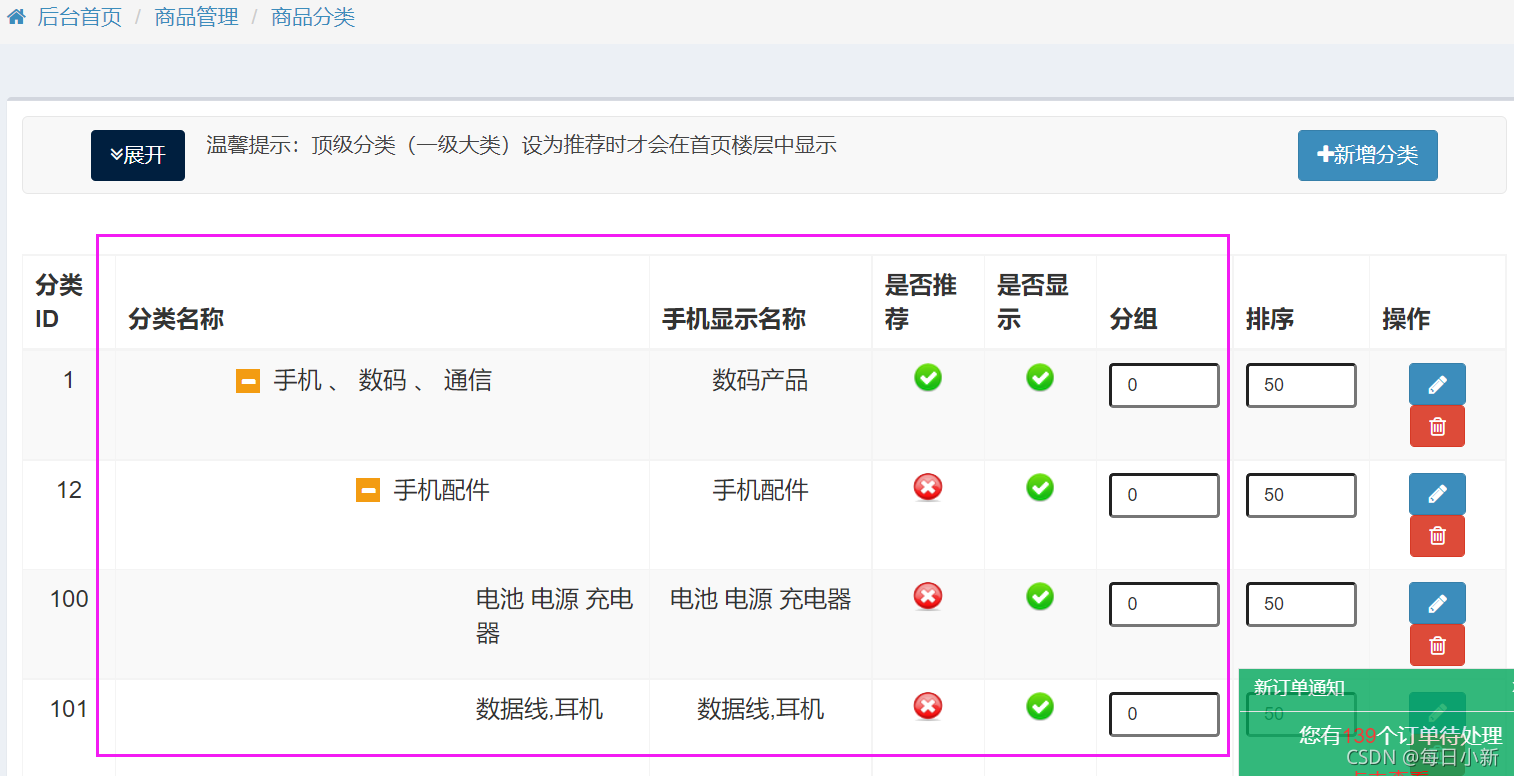Open the 139 pending orders notification
1514x776 pixels.
click(x=1400, y=736)
